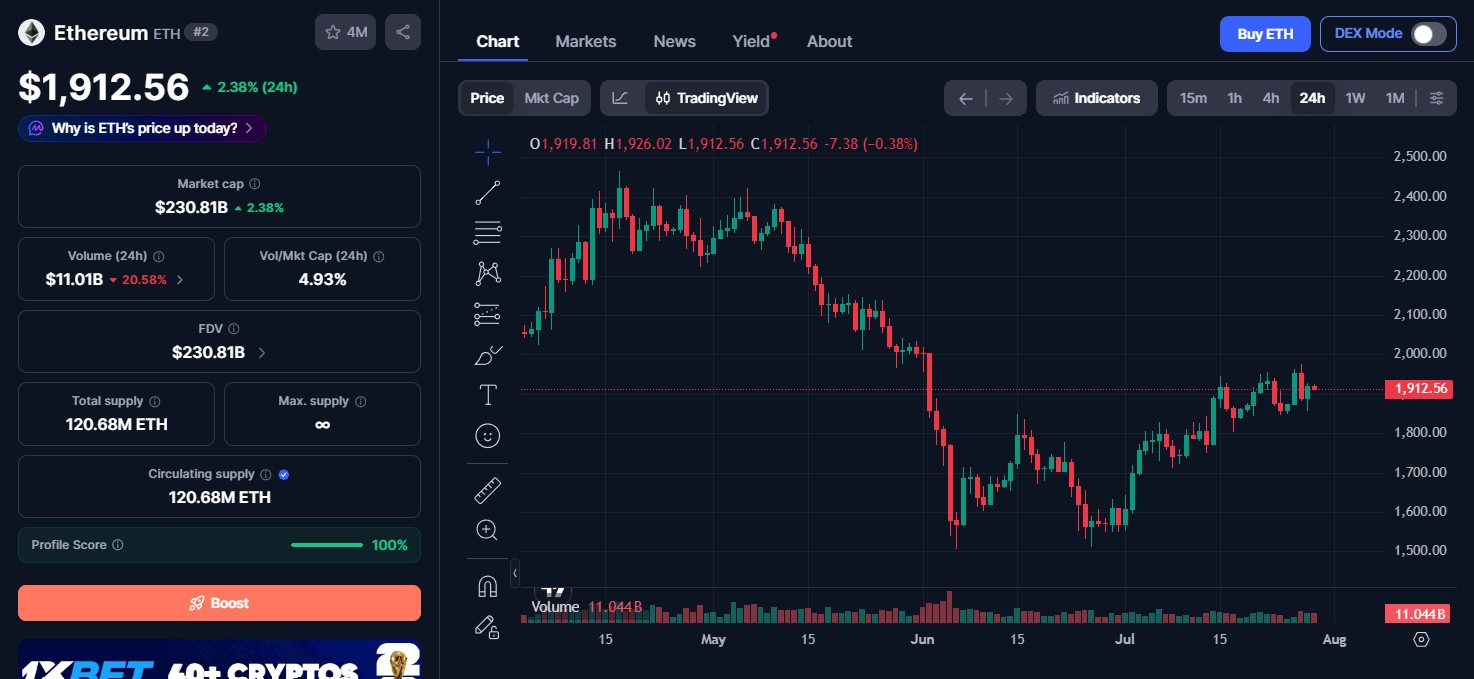
Task: Open the forecasting and position tool
Action: [488, 314]
